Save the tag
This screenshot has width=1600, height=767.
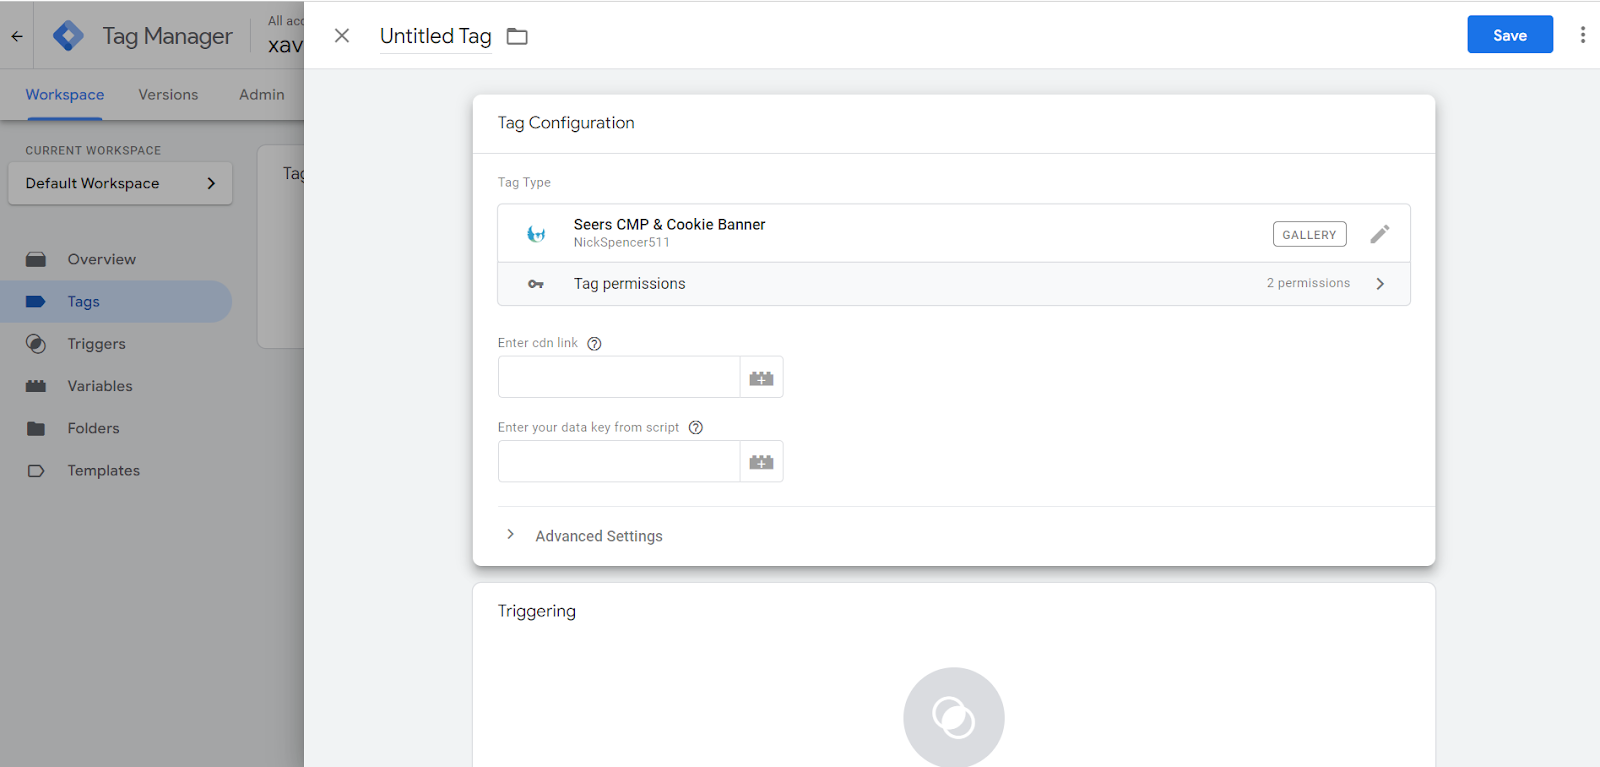(x=1510, y=35)
